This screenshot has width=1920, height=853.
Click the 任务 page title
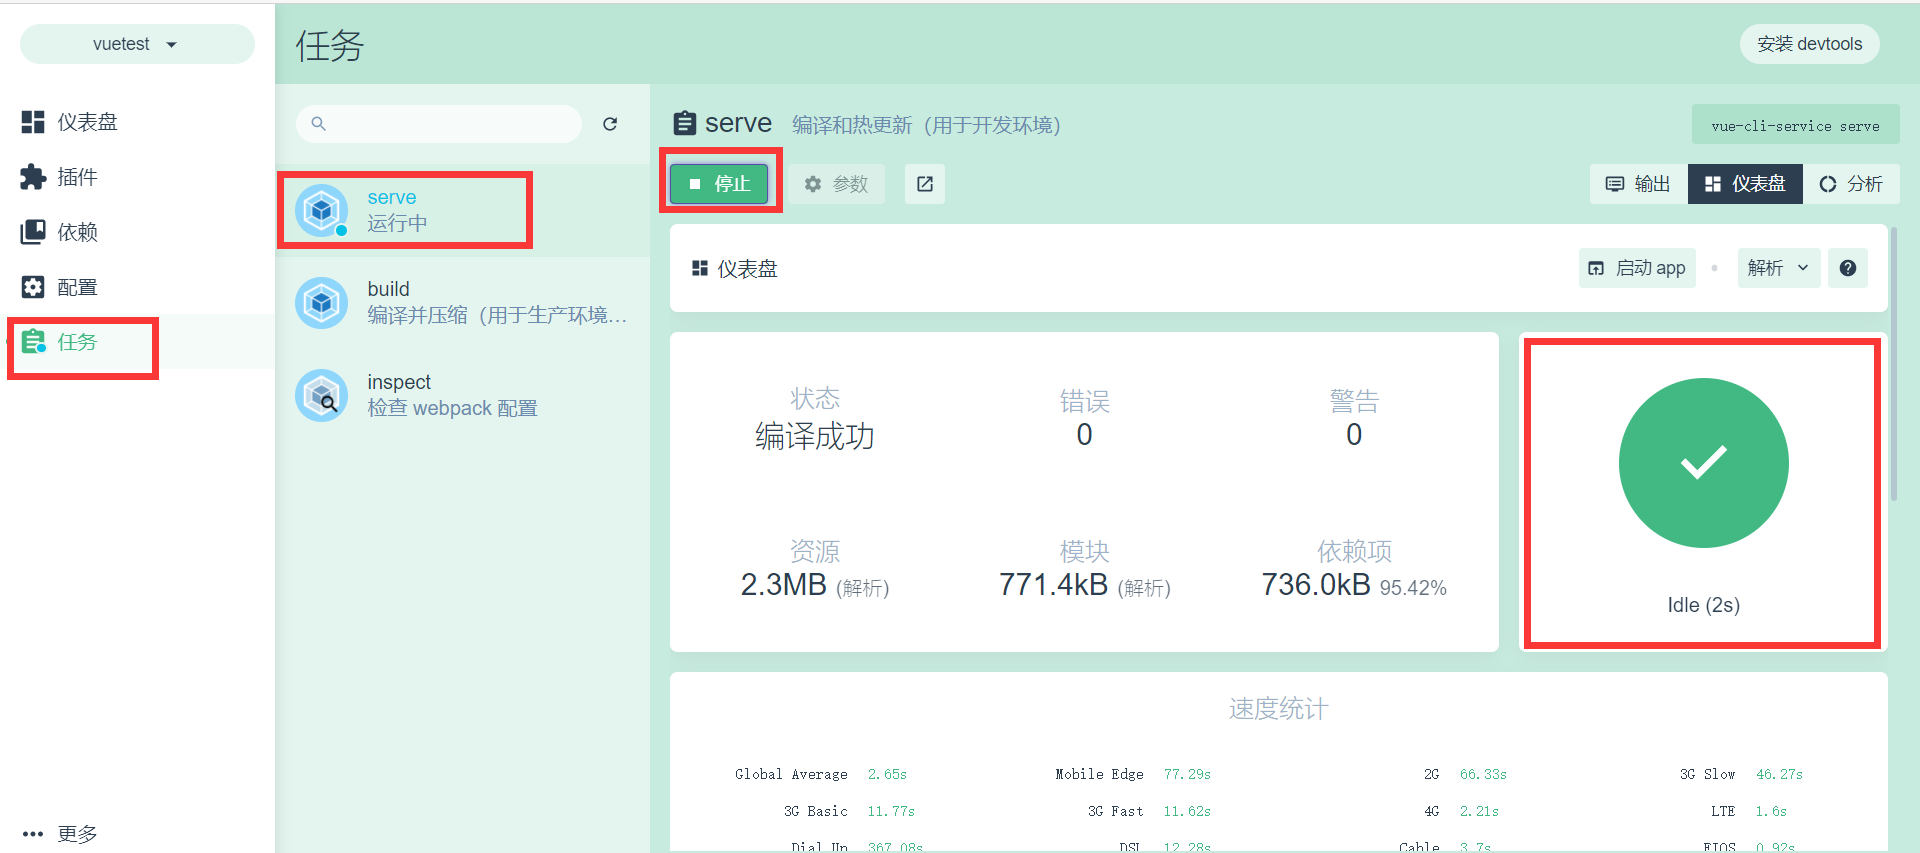point(330,45)
